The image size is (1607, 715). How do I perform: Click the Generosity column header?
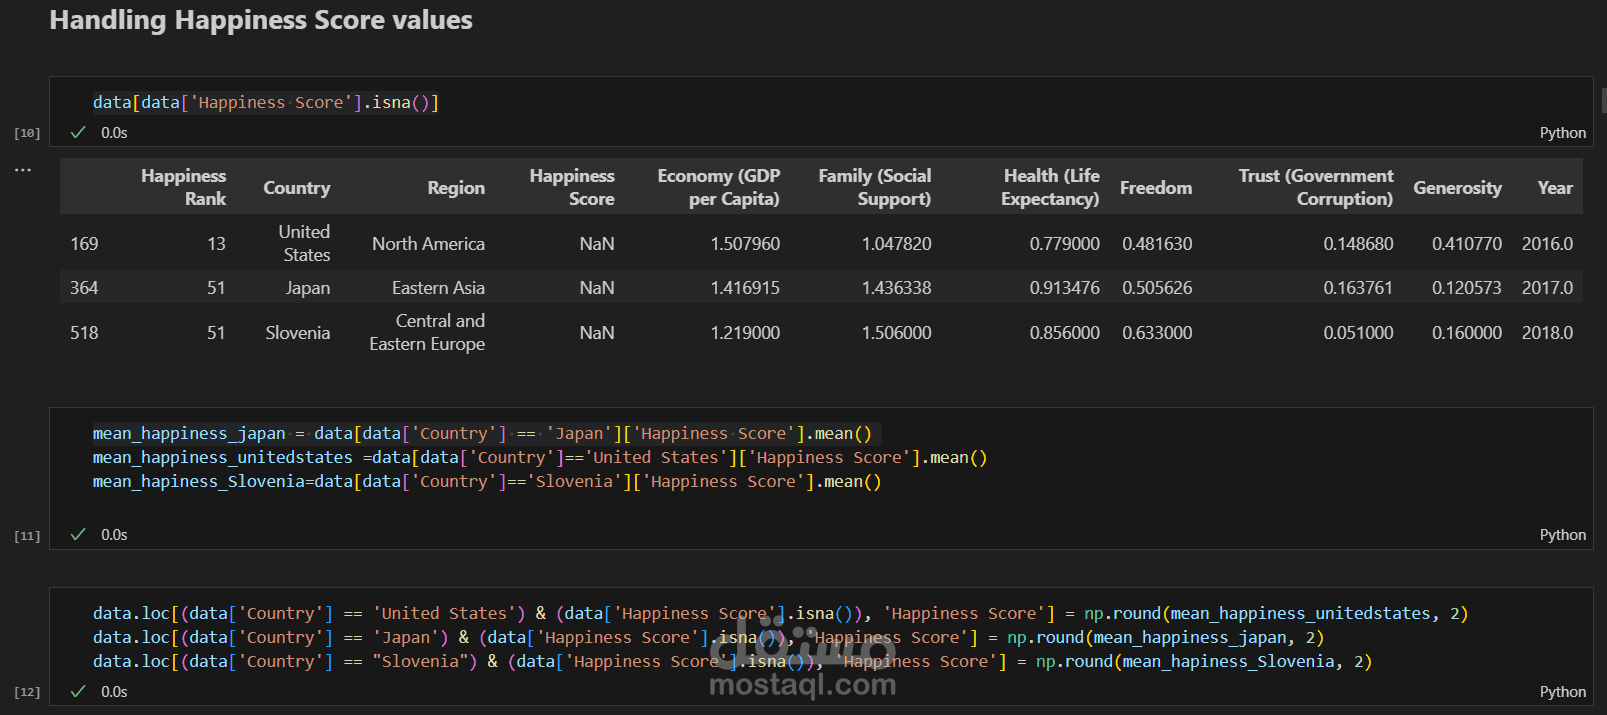1457,188
